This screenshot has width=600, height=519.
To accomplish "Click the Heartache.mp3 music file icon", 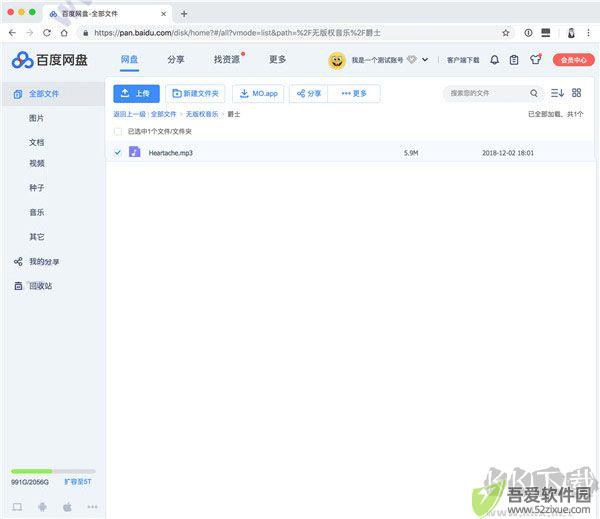I will pos(134,152).
